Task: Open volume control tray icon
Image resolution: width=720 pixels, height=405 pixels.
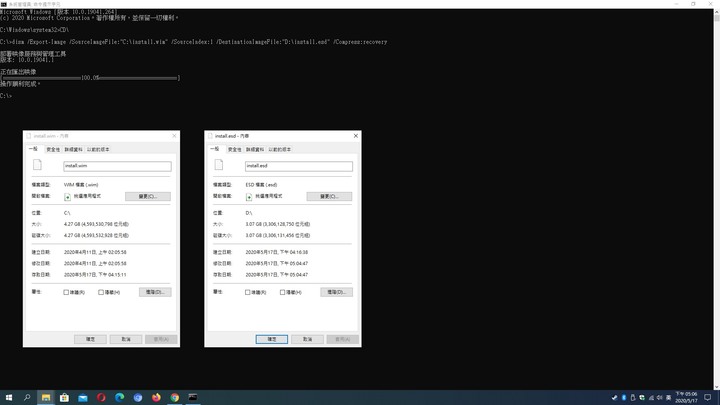Action: click(x=660, y=398)
